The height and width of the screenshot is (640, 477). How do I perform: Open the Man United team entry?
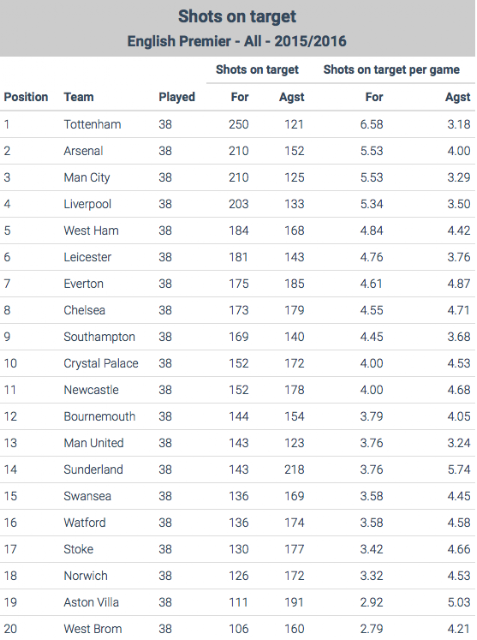pos(93,443)
